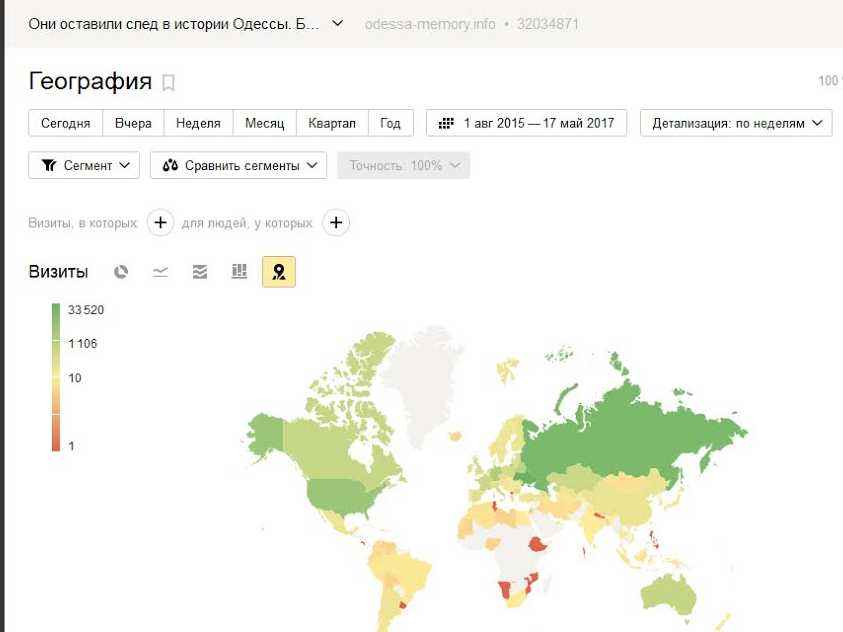Select the Вчера period tab

tap(133, 123)
